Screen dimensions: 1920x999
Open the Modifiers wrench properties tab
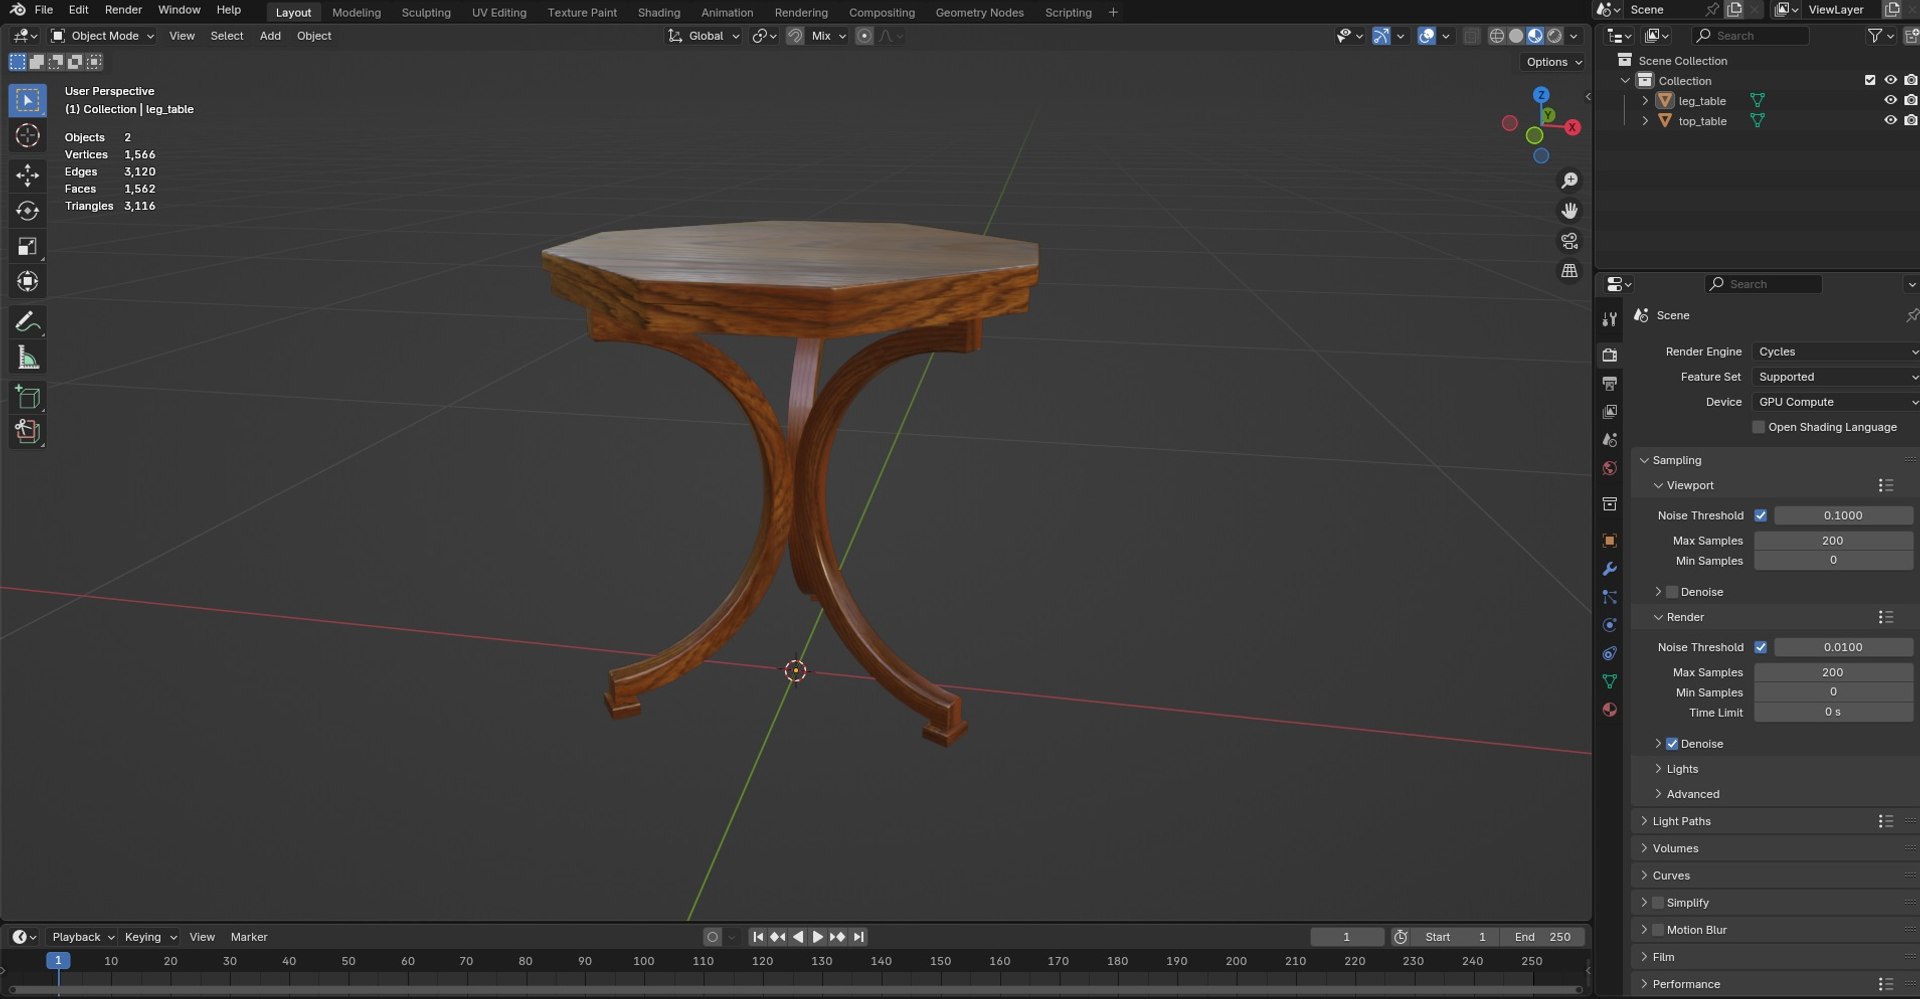[1609, 569]
